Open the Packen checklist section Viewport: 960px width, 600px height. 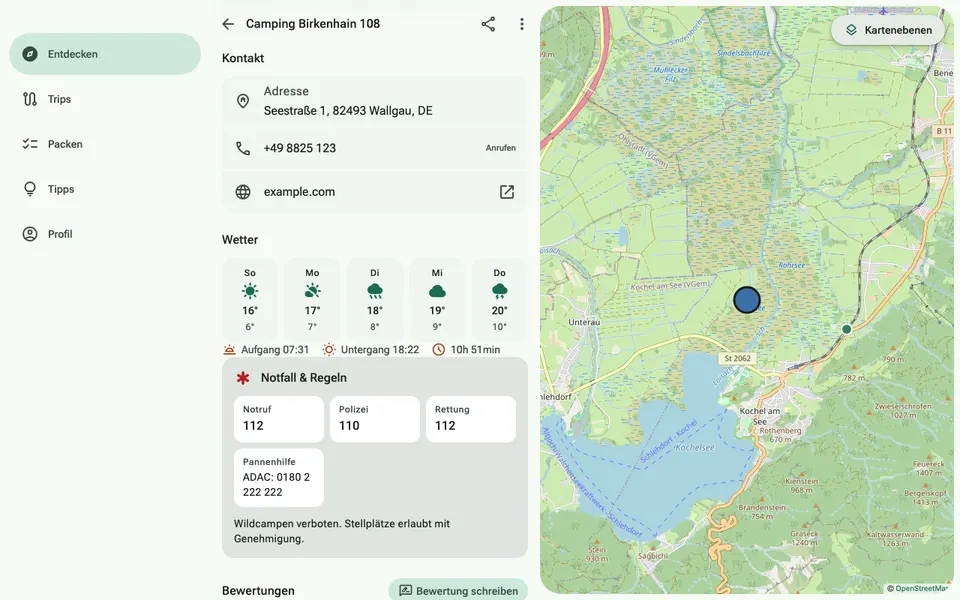pyautogui.click(x=105, y=144)
